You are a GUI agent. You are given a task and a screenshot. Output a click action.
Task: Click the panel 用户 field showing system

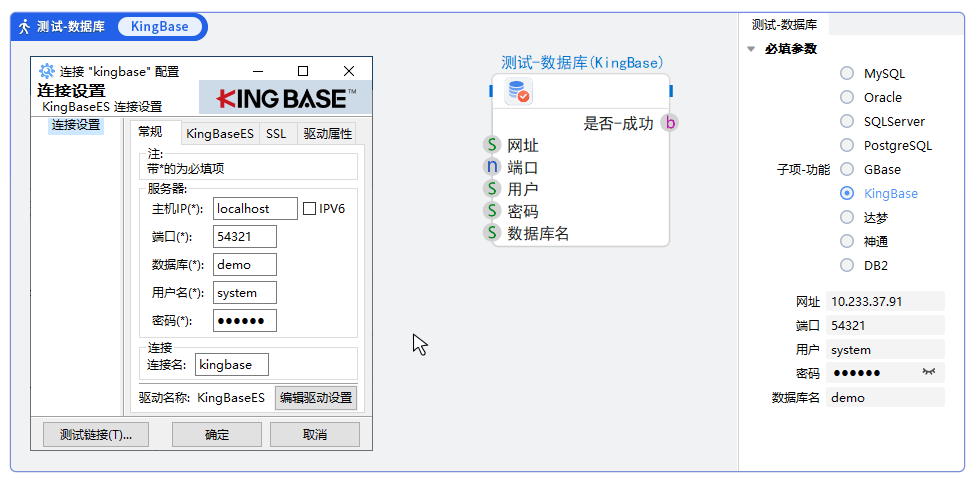[885, 349]
